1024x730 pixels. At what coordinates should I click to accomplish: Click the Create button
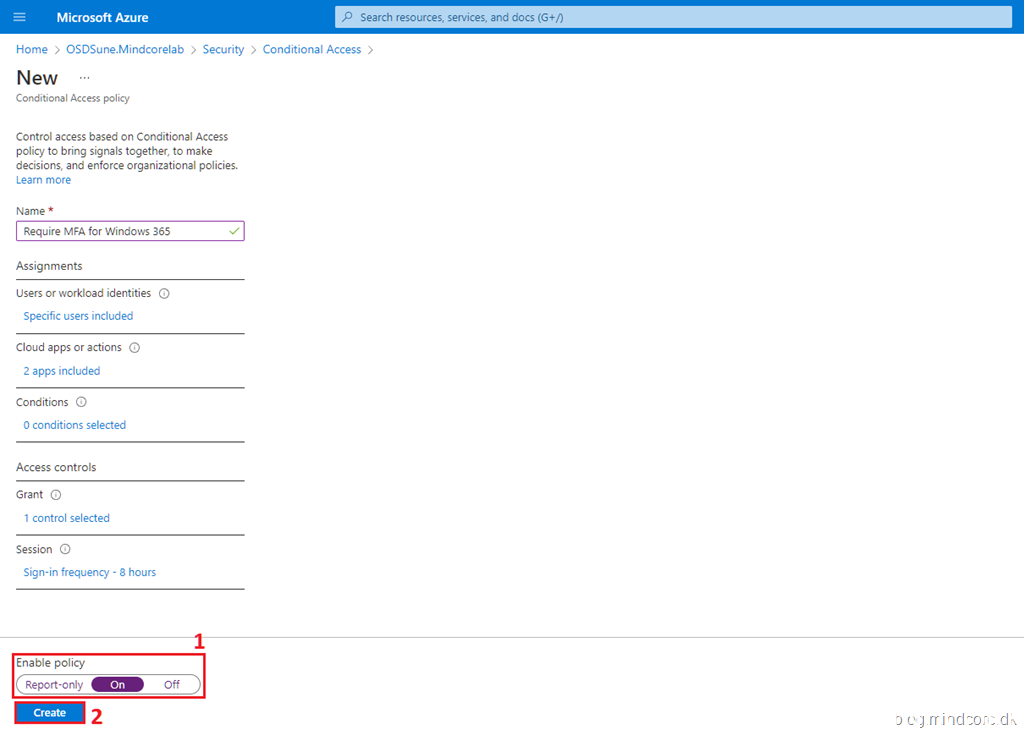point(50,713)
